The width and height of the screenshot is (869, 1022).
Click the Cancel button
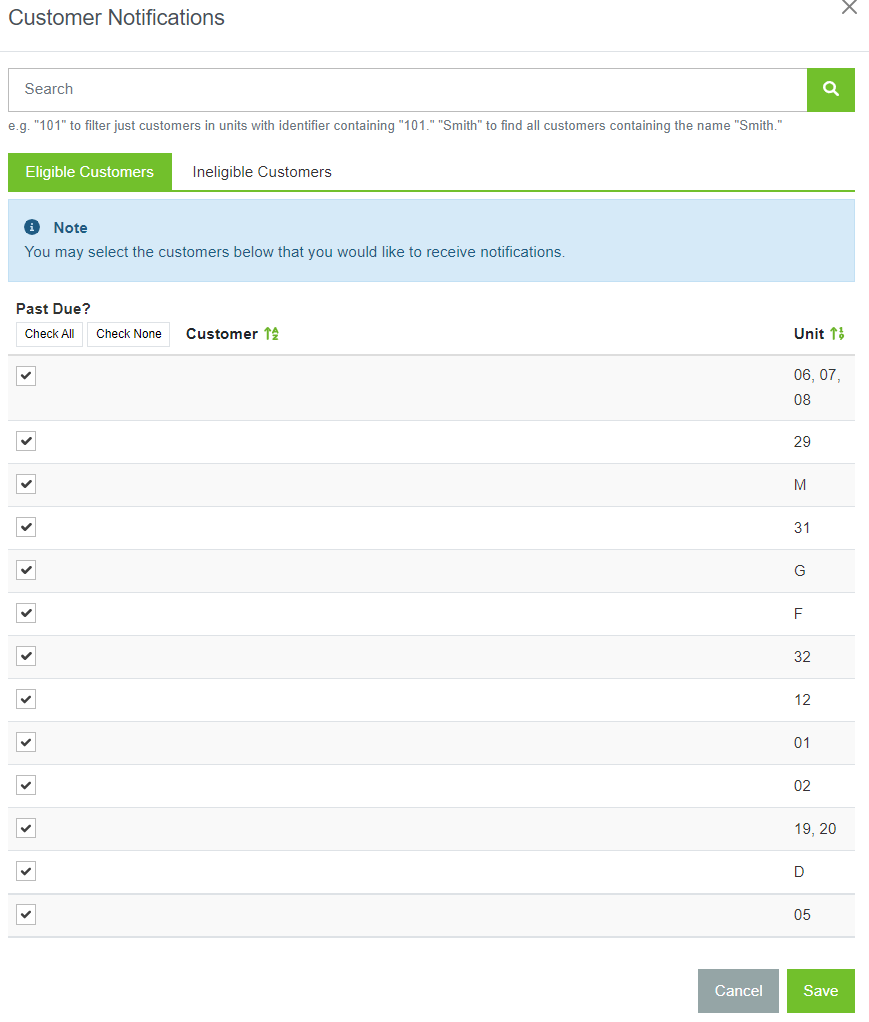[738, 990]
